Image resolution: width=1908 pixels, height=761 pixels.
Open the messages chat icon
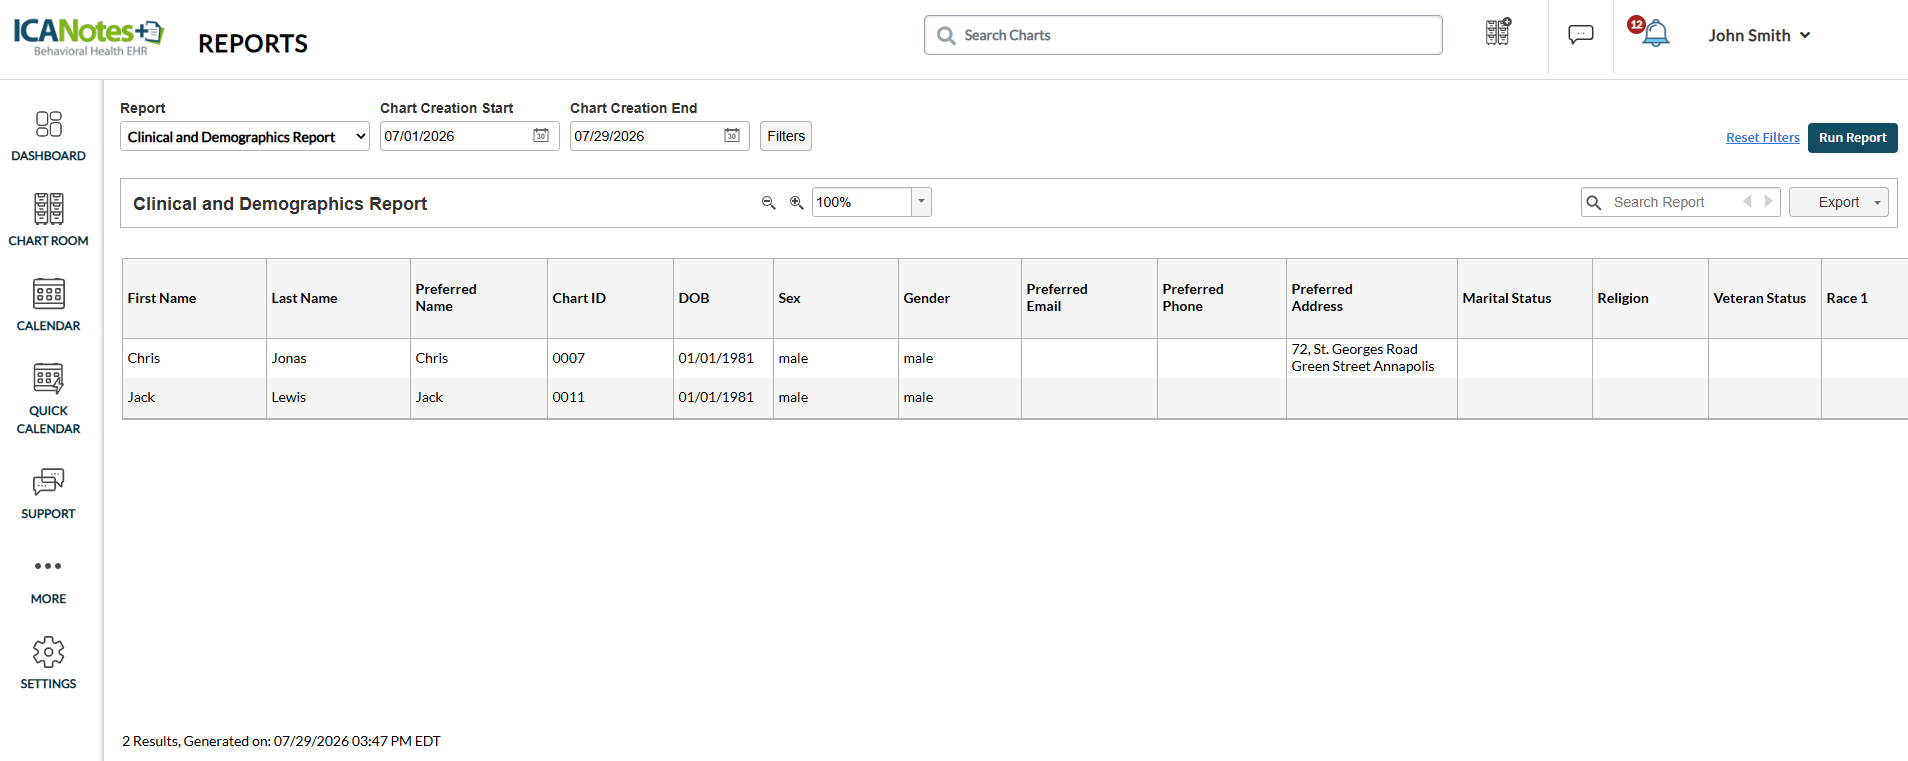pyautogui.click(x=1581, y=35)
